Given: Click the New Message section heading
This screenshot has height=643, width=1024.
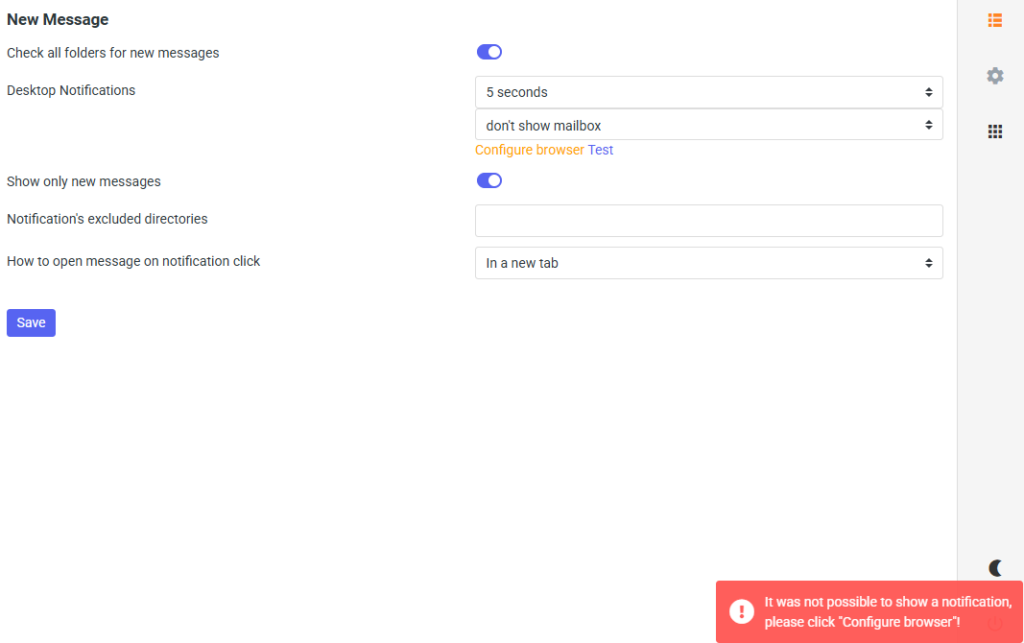Looking at the screenshot, I should click(x=57, y=20).
